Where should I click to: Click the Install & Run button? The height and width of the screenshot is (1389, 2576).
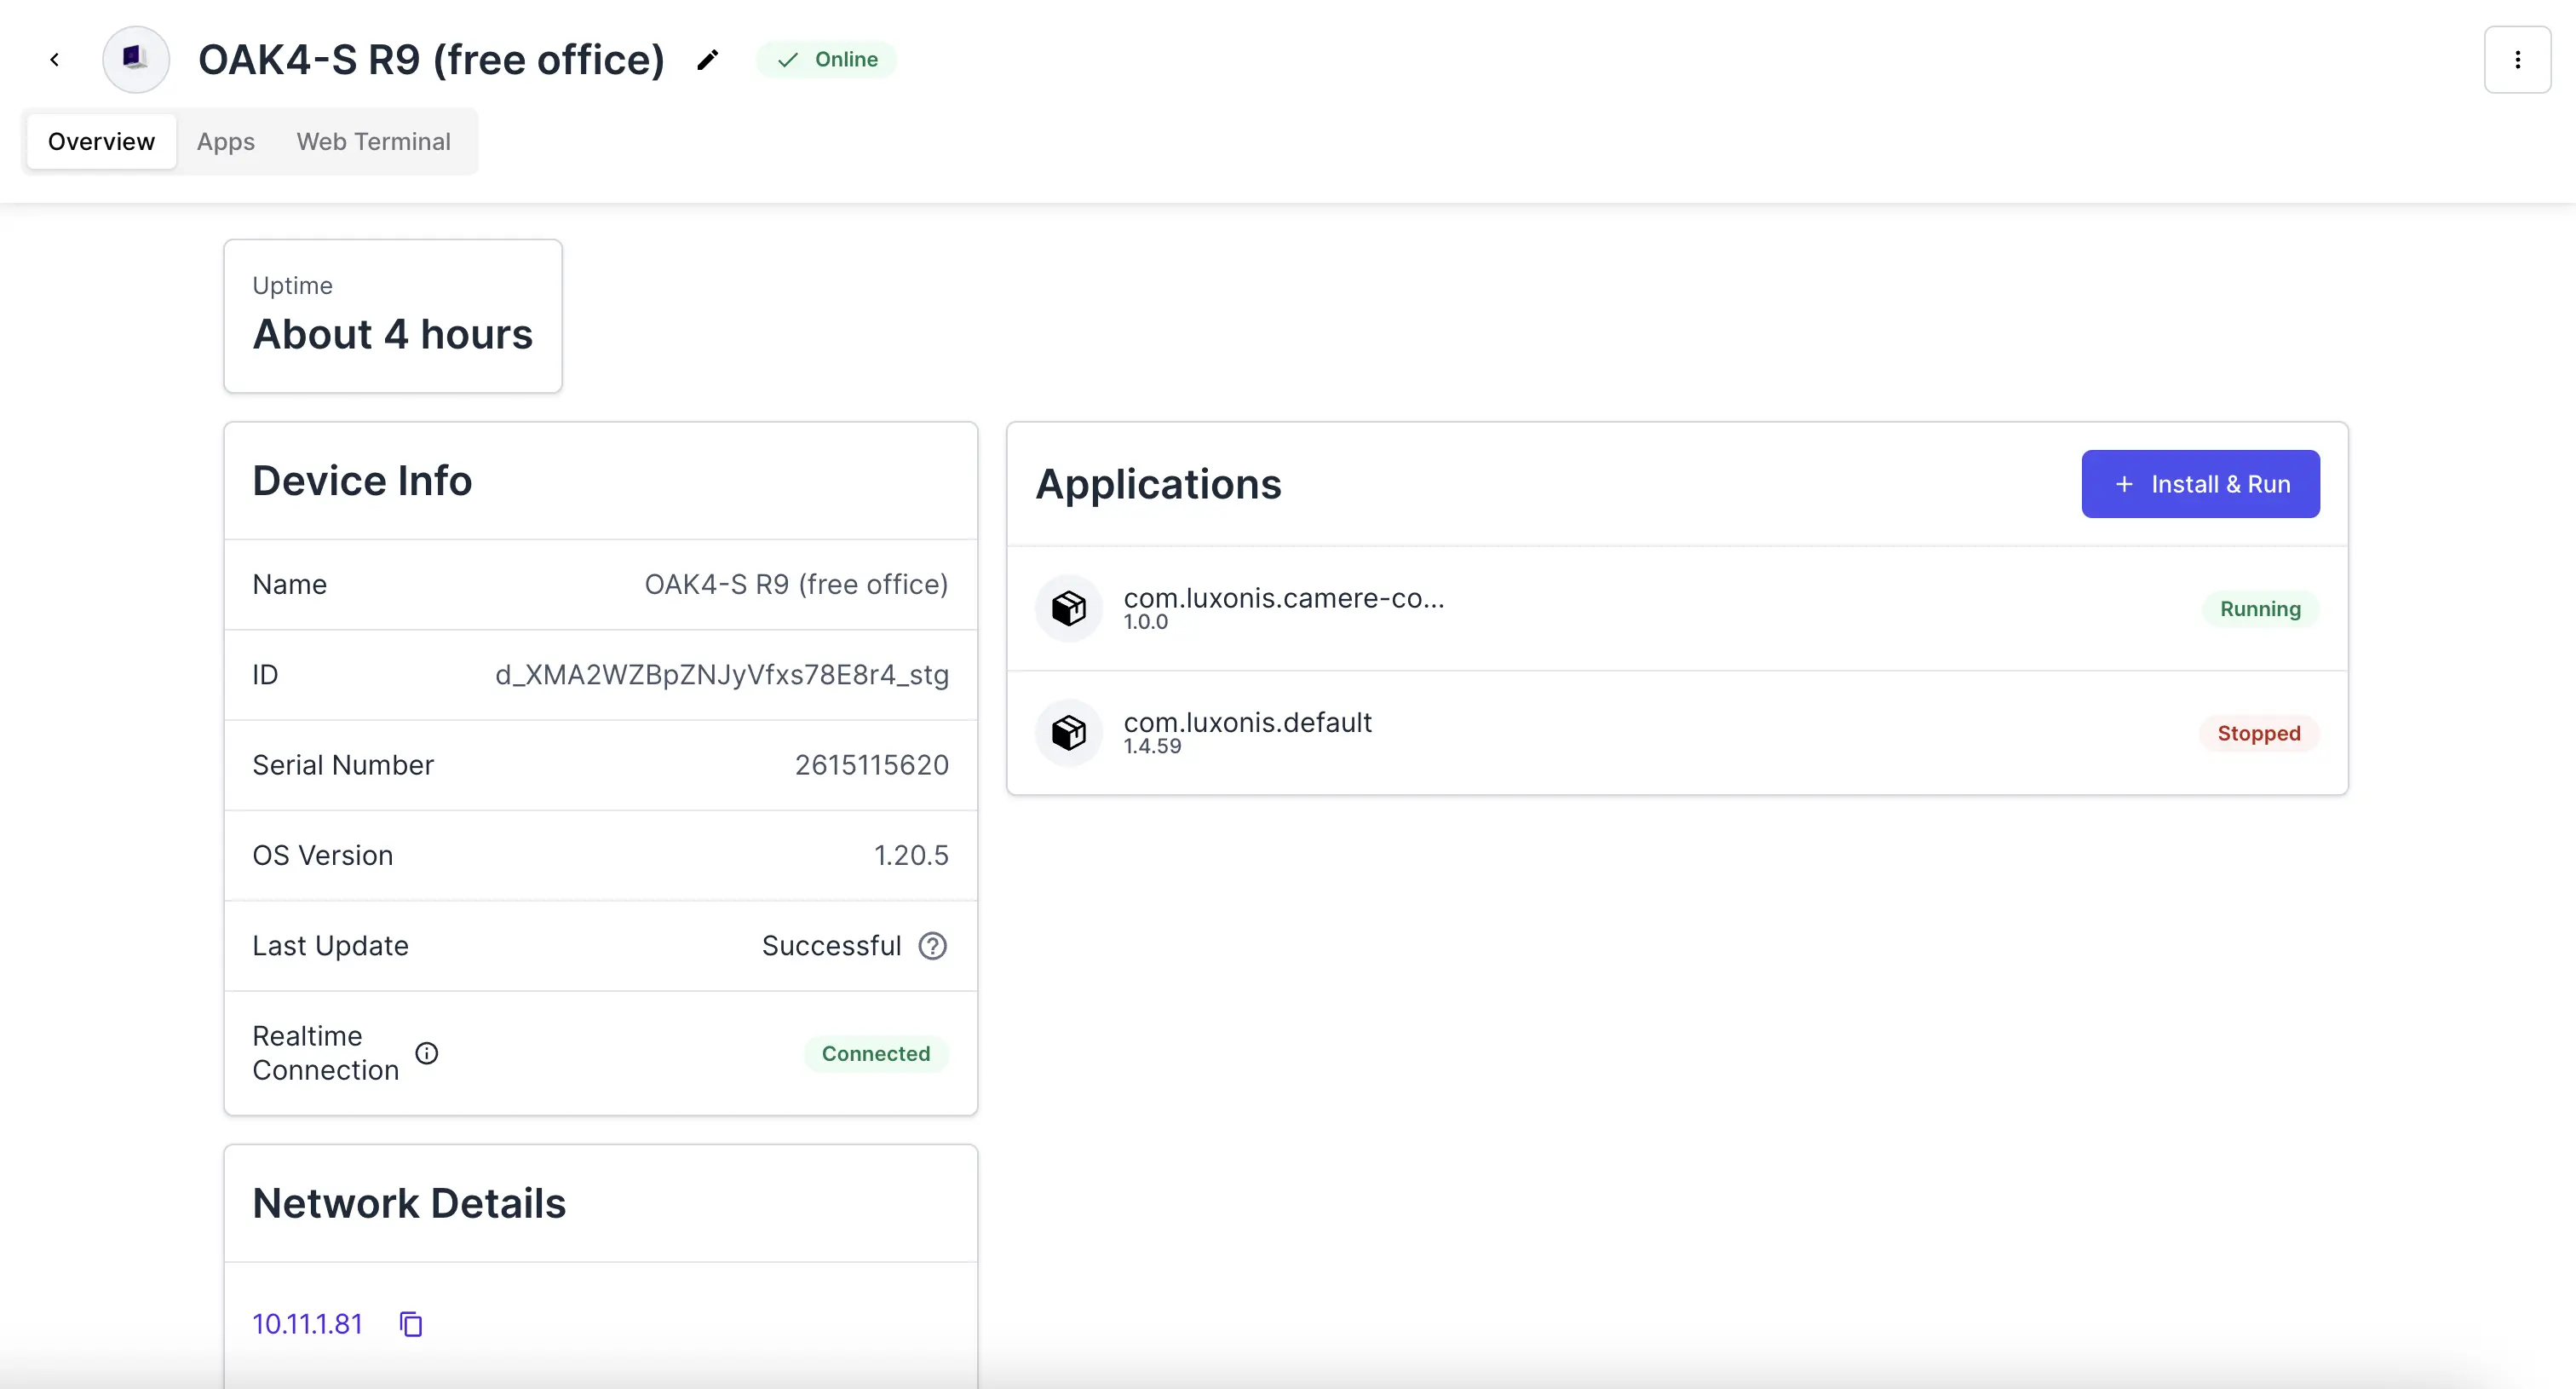(2200, 484)
